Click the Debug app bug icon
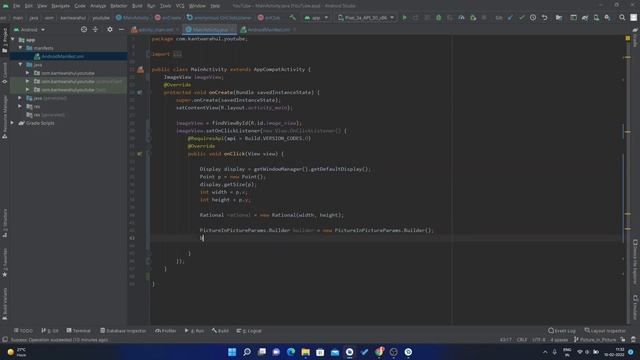 click(438, 18)
